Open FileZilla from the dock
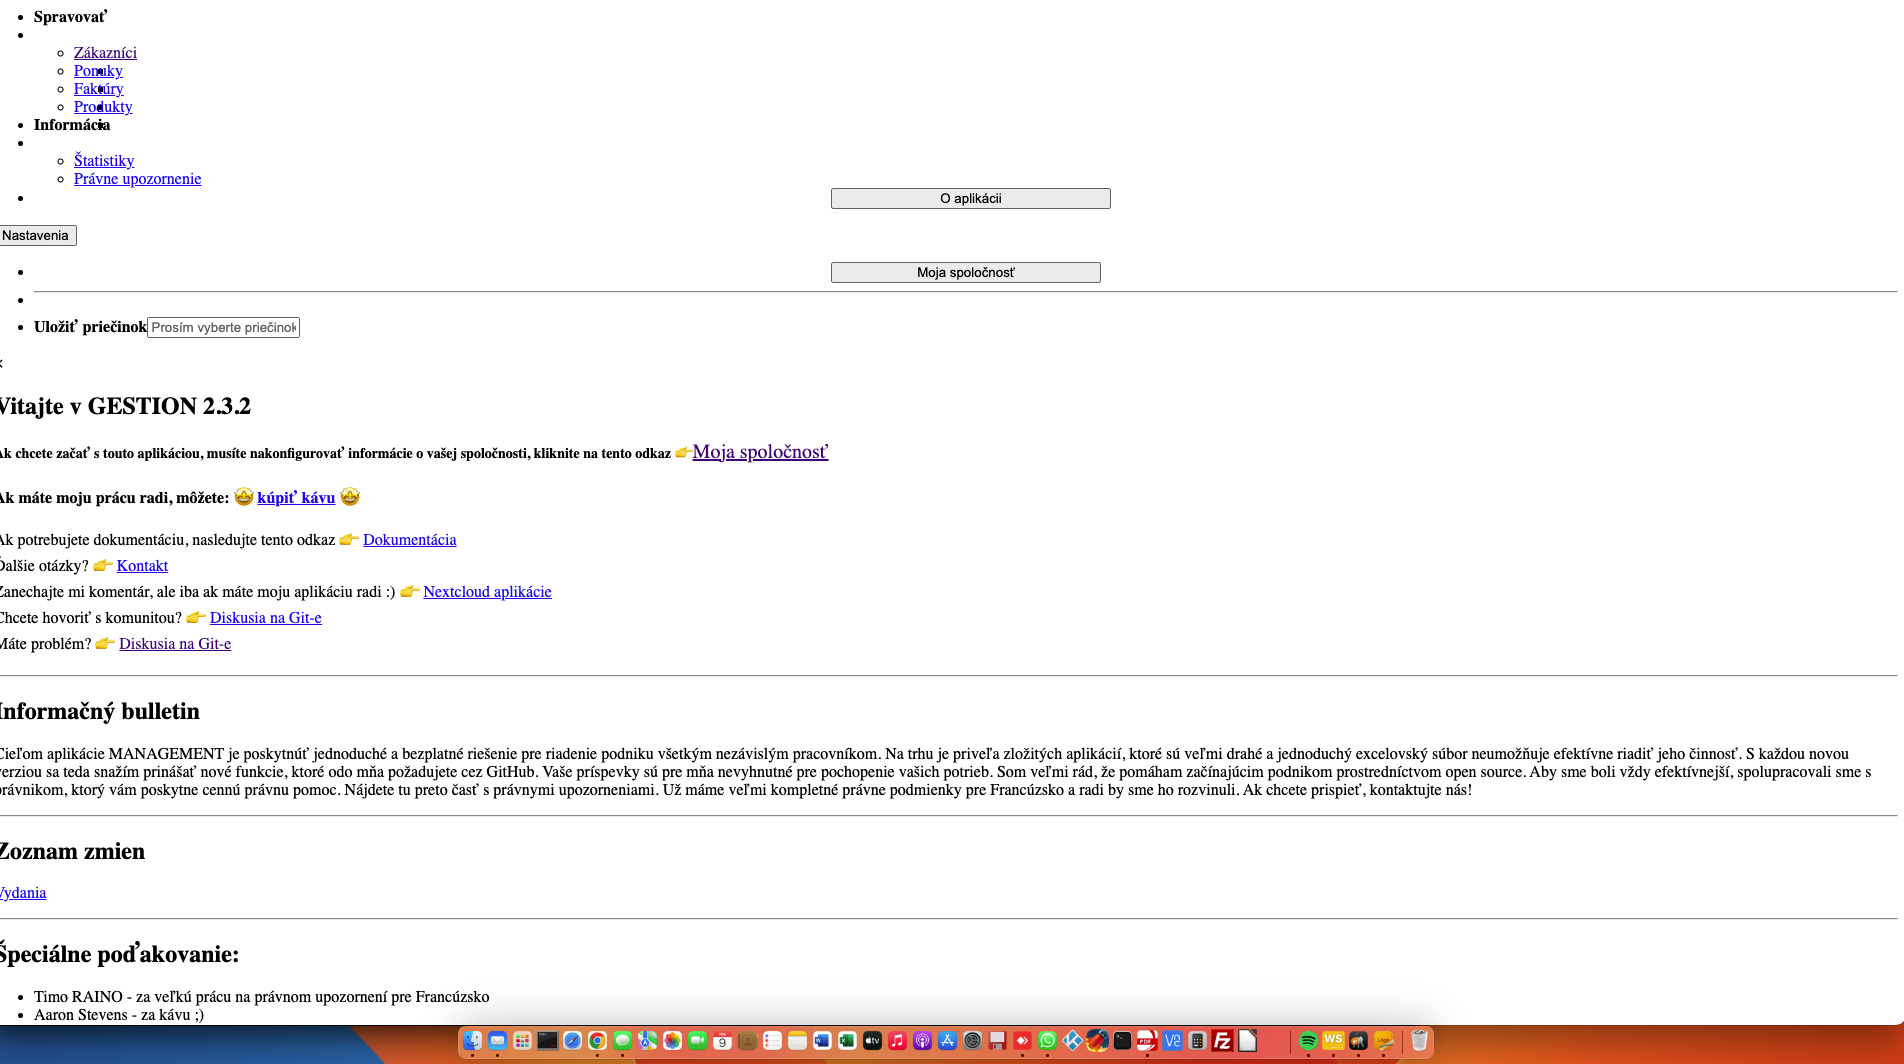The height and width of the screenshot is (1064, 1904). pyautogui.click(x=1221, y=1040)
